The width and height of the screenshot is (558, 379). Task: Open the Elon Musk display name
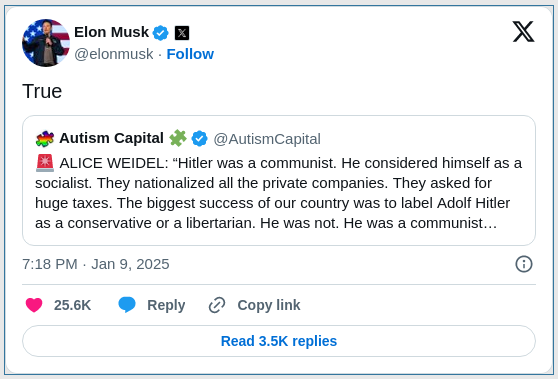pos(111,32)
